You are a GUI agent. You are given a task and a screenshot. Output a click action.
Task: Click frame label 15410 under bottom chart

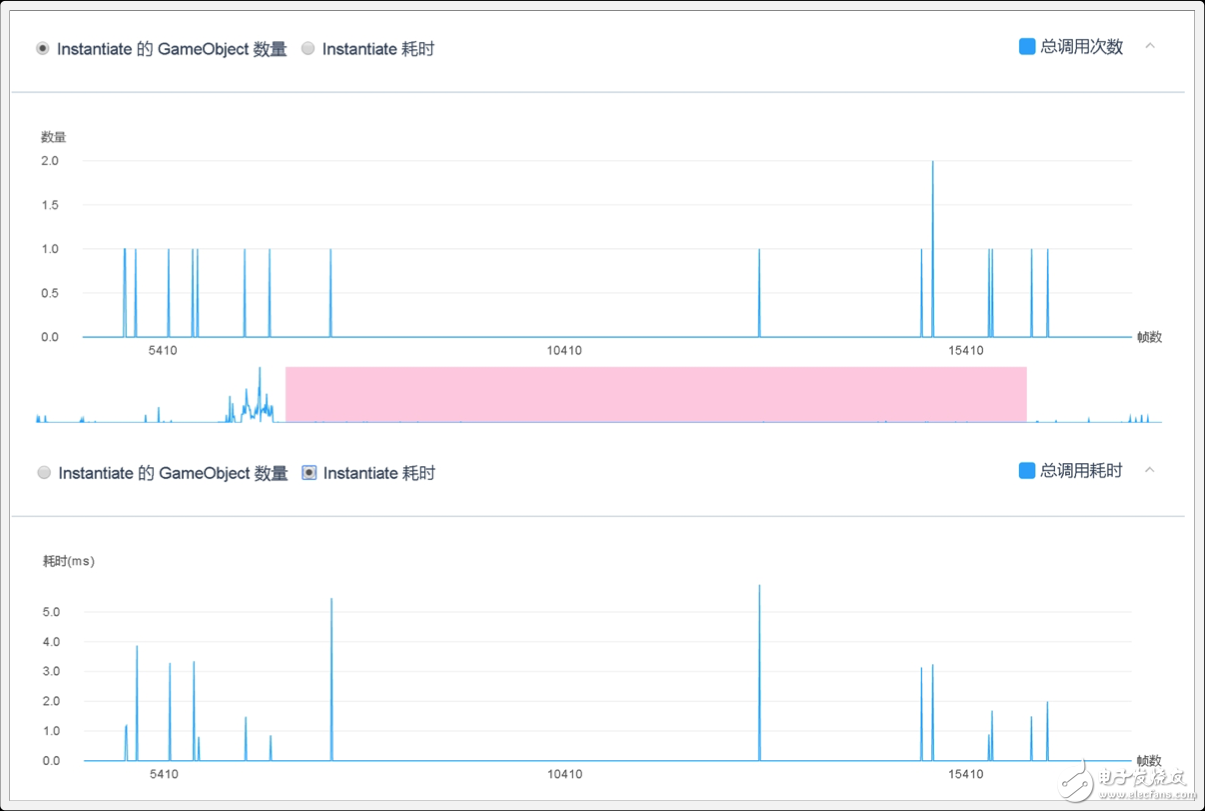967,775
